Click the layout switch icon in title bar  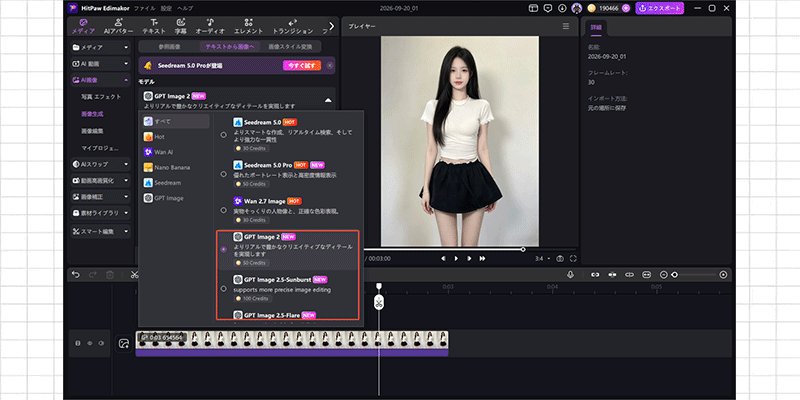[x=533, y=8]
